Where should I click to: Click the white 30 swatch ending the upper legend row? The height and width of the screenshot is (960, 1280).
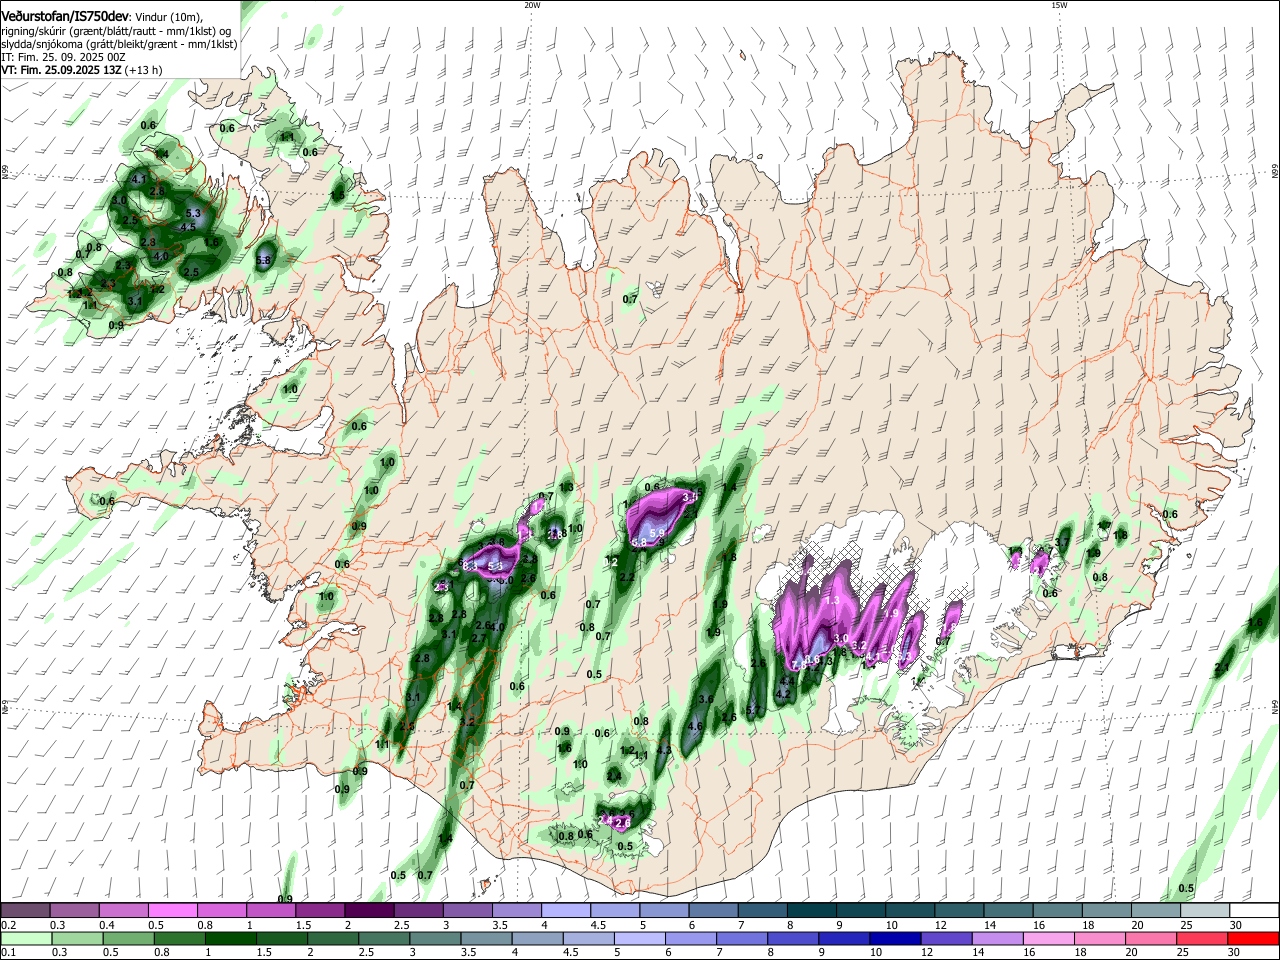pyautogui.click(x=1253, y=910)
